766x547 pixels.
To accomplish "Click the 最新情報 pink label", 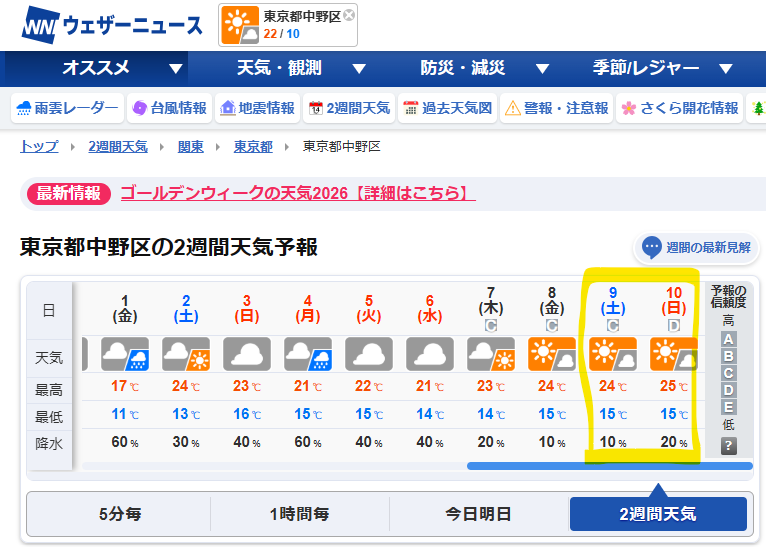I will pos(68,193).
